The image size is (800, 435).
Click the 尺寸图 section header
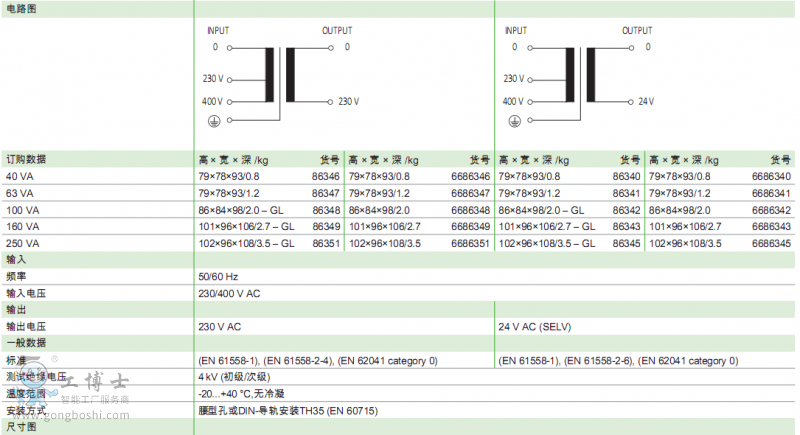click(x=21, y=427)
